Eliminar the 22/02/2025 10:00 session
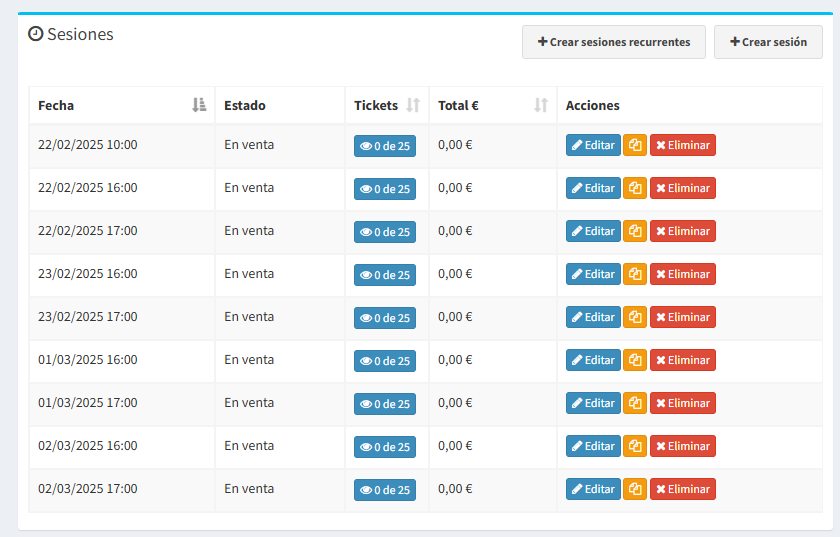Viewport: 840px width, 537px height. (x=682, y=145)
